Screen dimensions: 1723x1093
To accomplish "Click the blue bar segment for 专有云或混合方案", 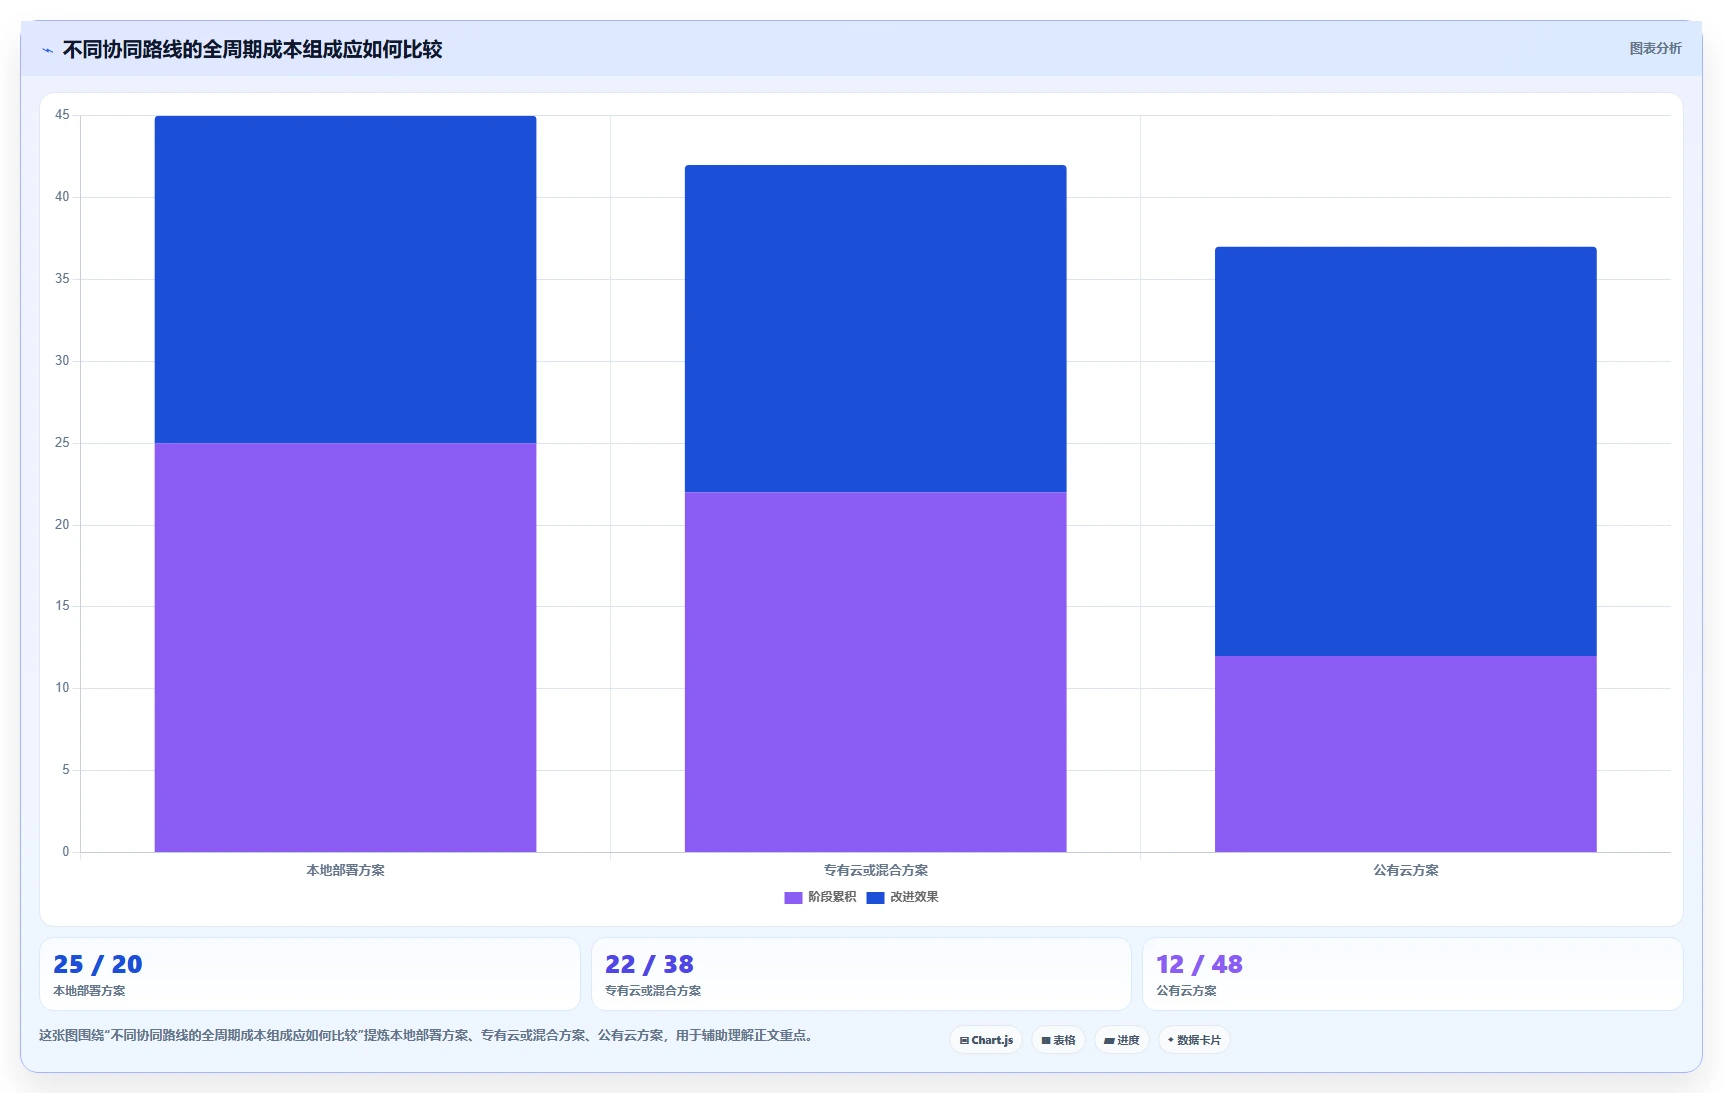I will (875, 328).
